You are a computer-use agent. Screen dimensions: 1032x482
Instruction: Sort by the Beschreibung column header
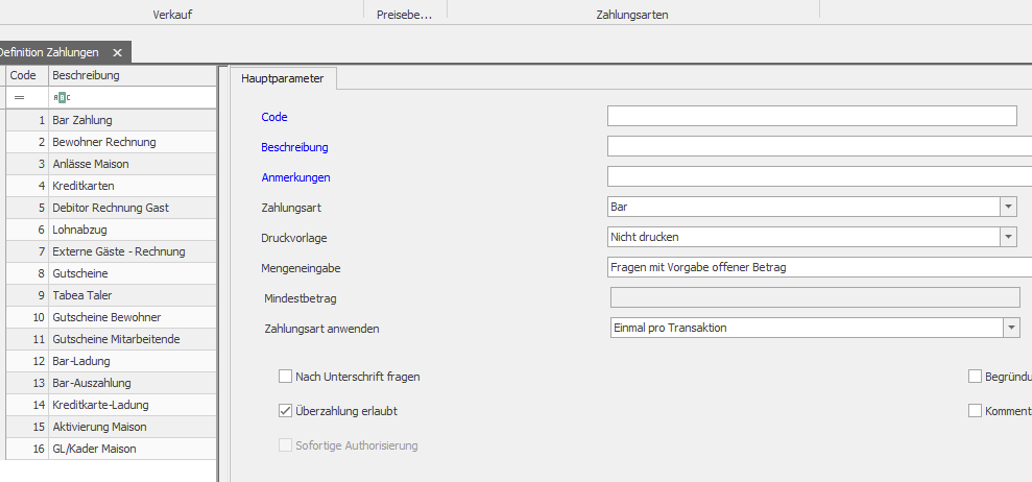(130, 75)
